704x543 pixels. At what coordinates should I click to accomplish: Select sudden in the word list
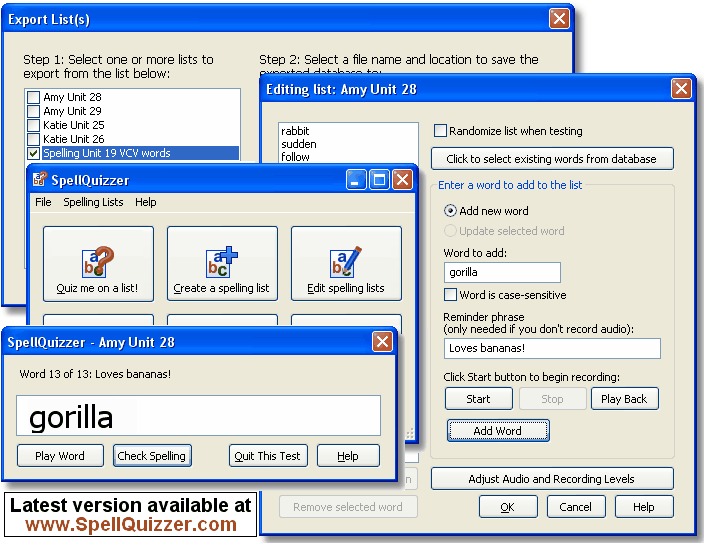tap(299, 144)
